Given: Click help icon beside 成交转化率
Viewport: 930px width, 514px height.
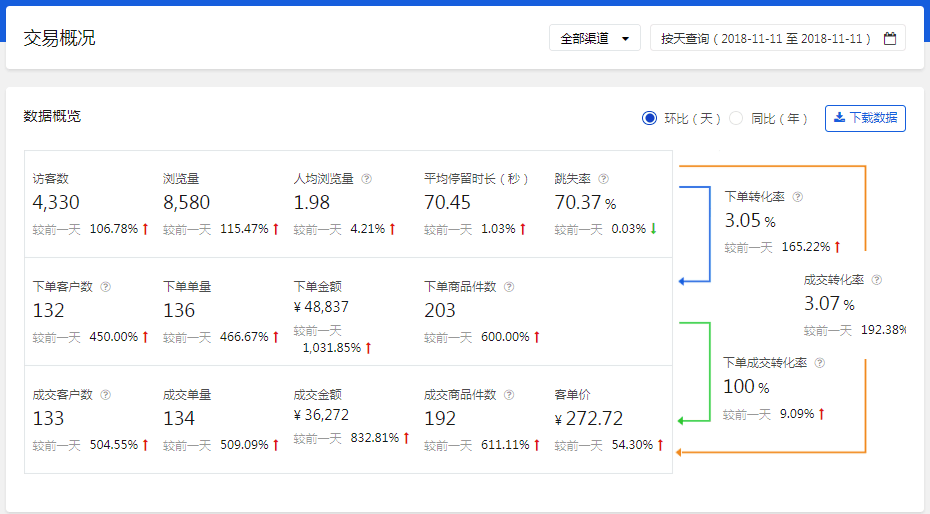Looking at the screenshot, I should pyautogui.click(x=877, y=281).
